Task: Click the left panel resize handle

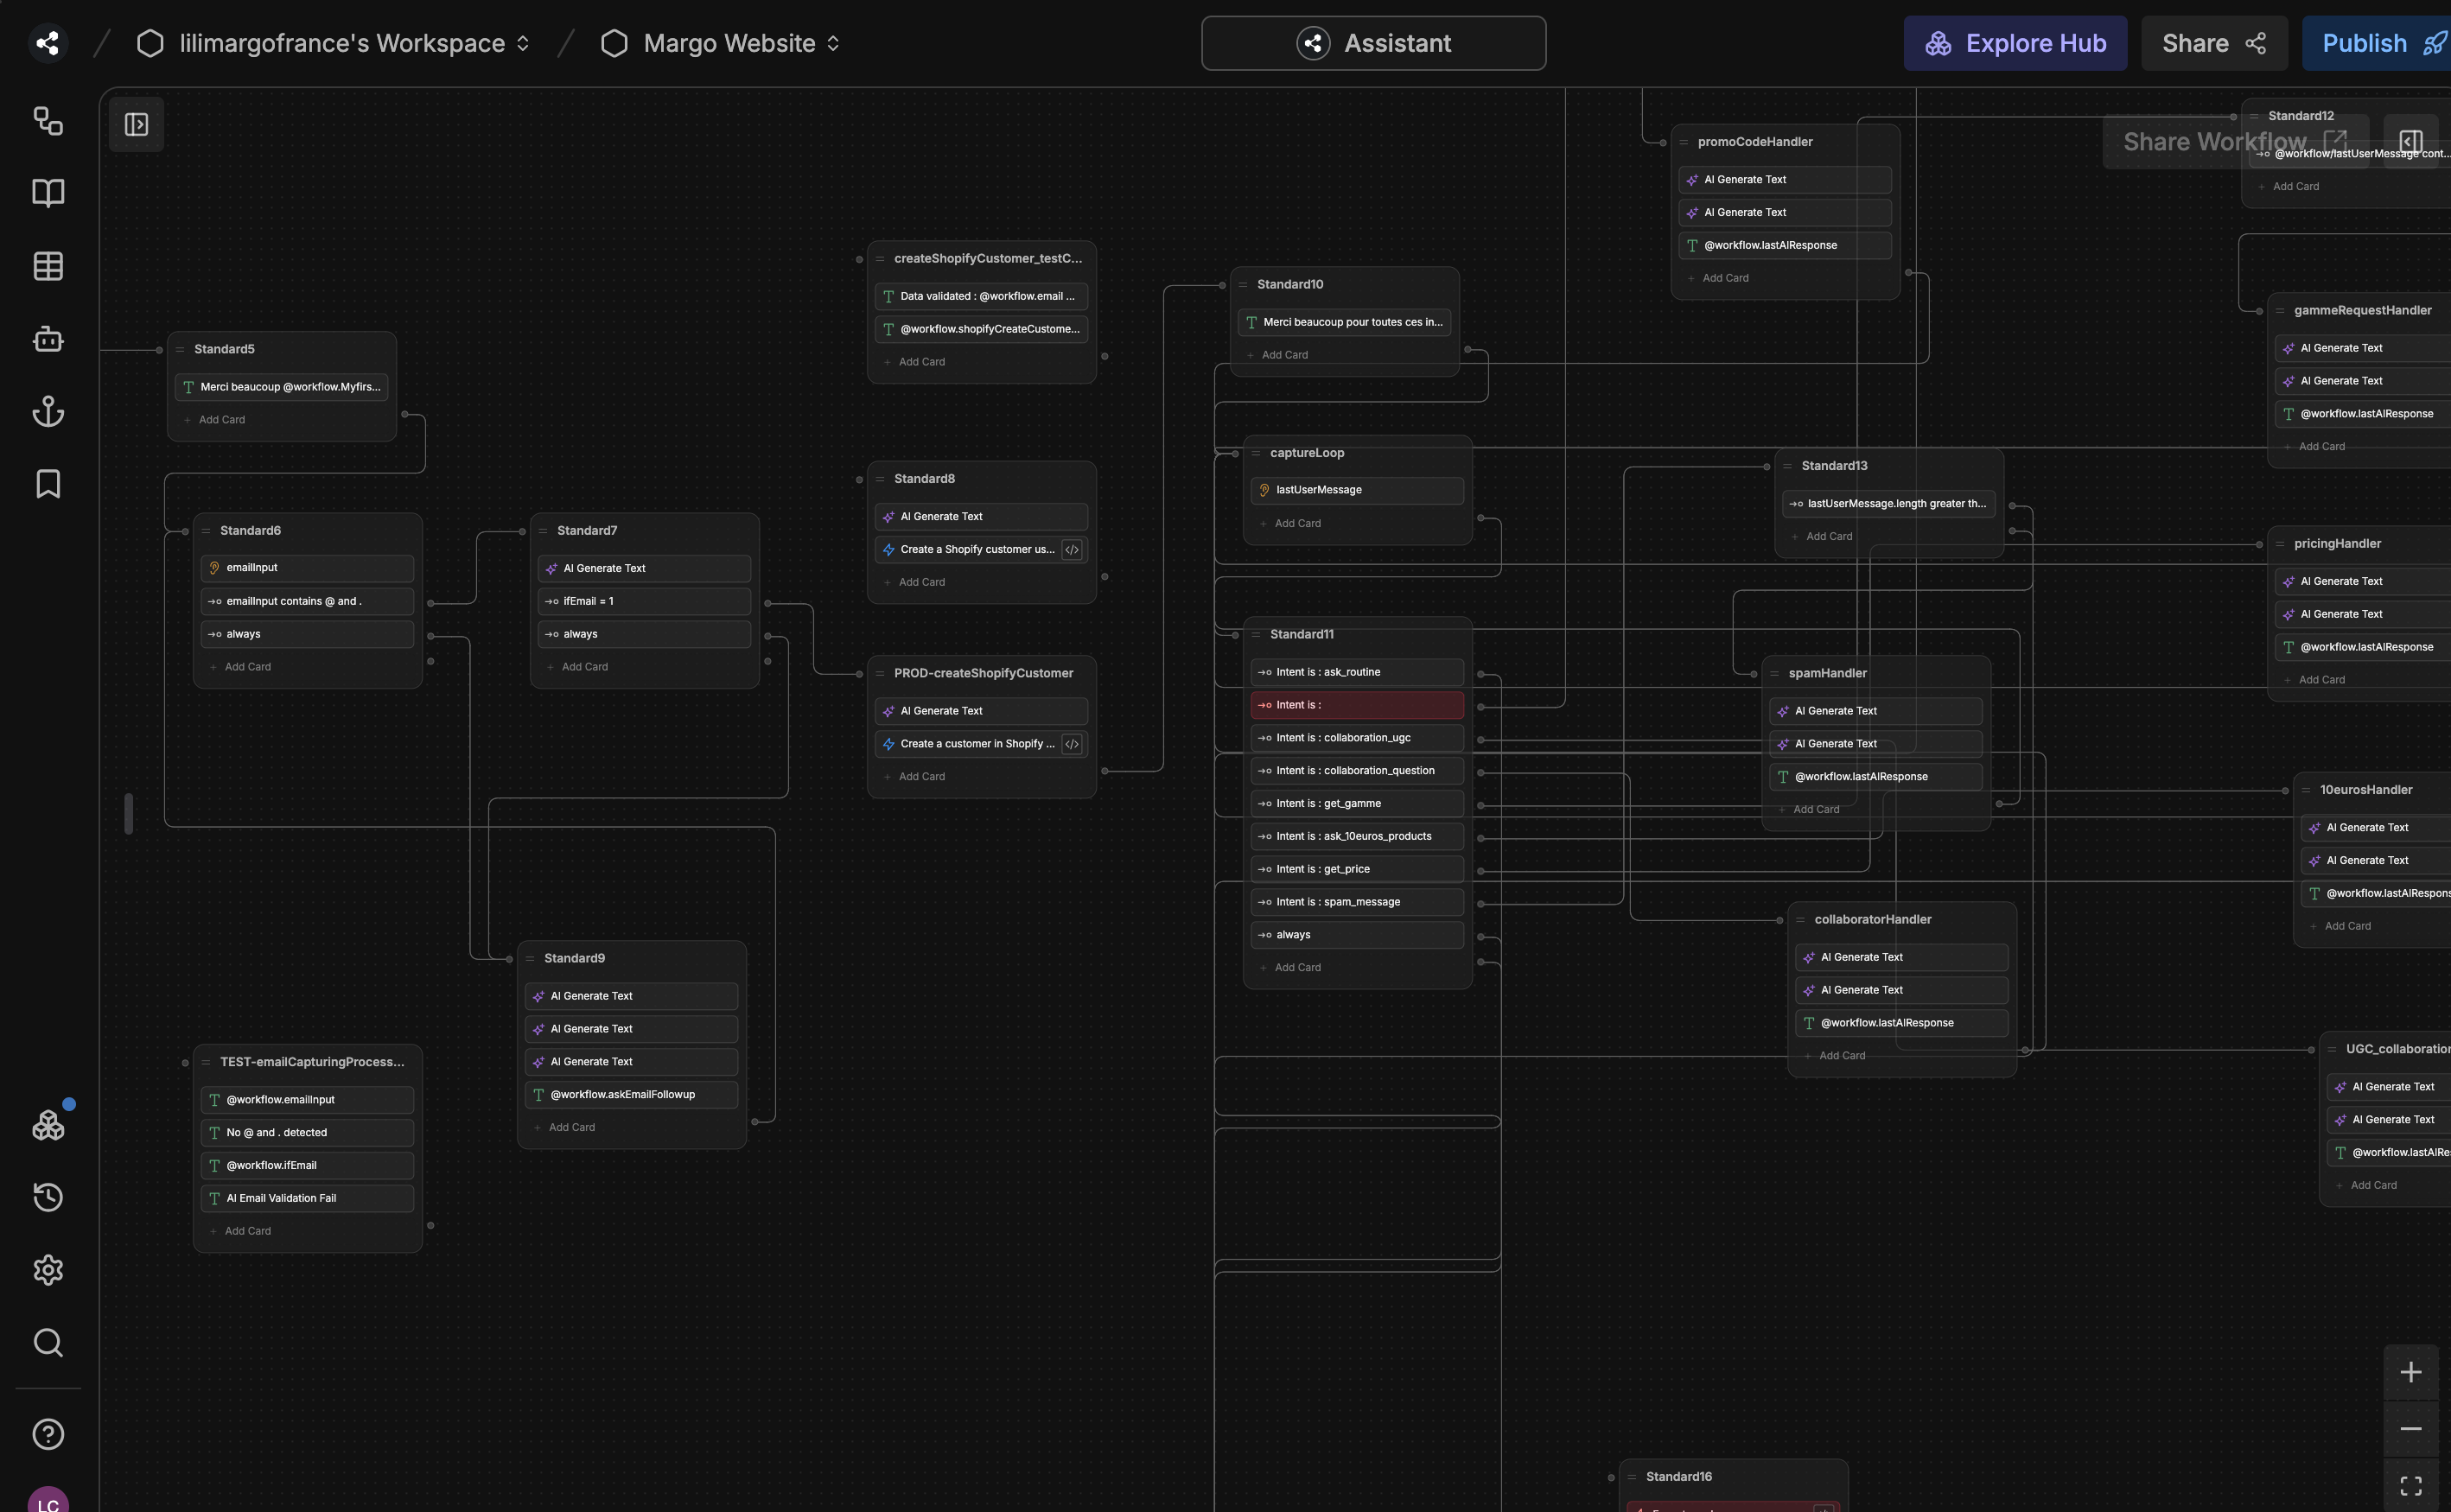Action: (129, 813)
